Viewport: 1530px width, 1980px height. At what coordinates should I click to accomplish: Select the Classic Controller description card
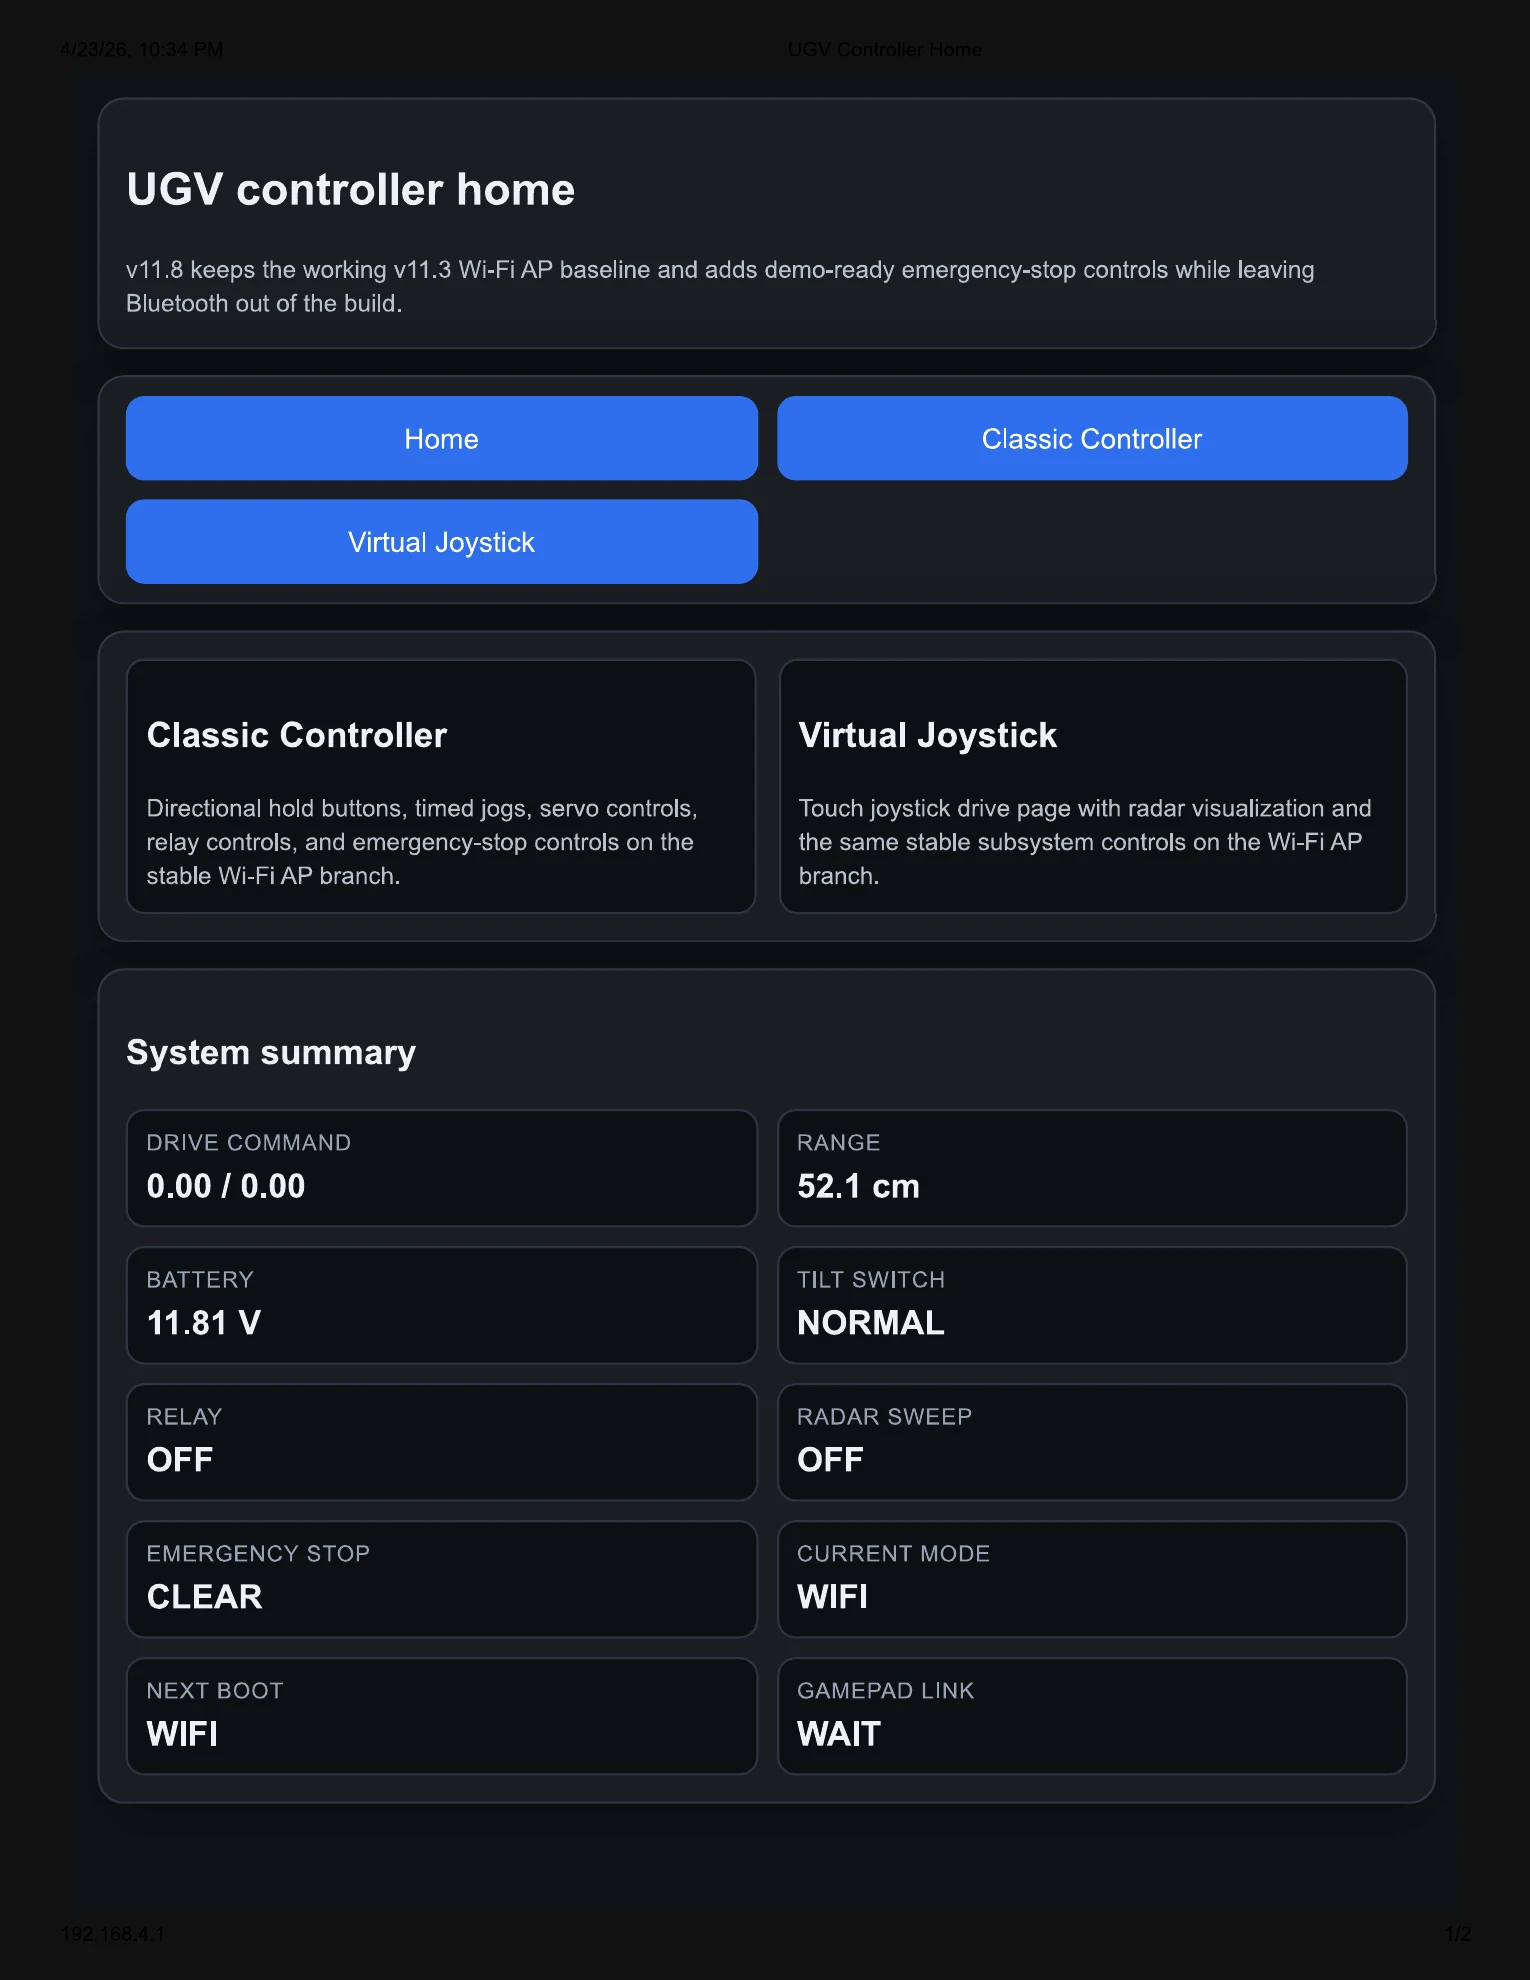pos(441,786)
